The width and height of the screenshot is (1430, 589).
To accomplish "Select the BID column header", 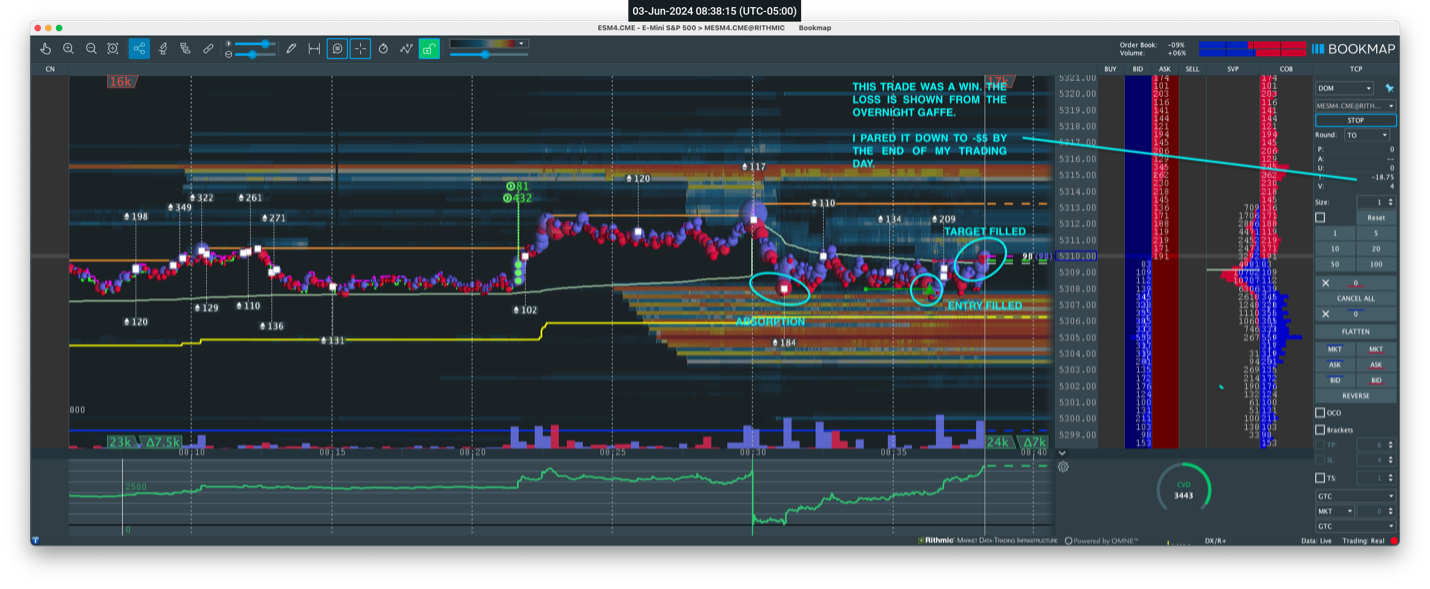I will pyautogui.click(x=1137, y=69).
